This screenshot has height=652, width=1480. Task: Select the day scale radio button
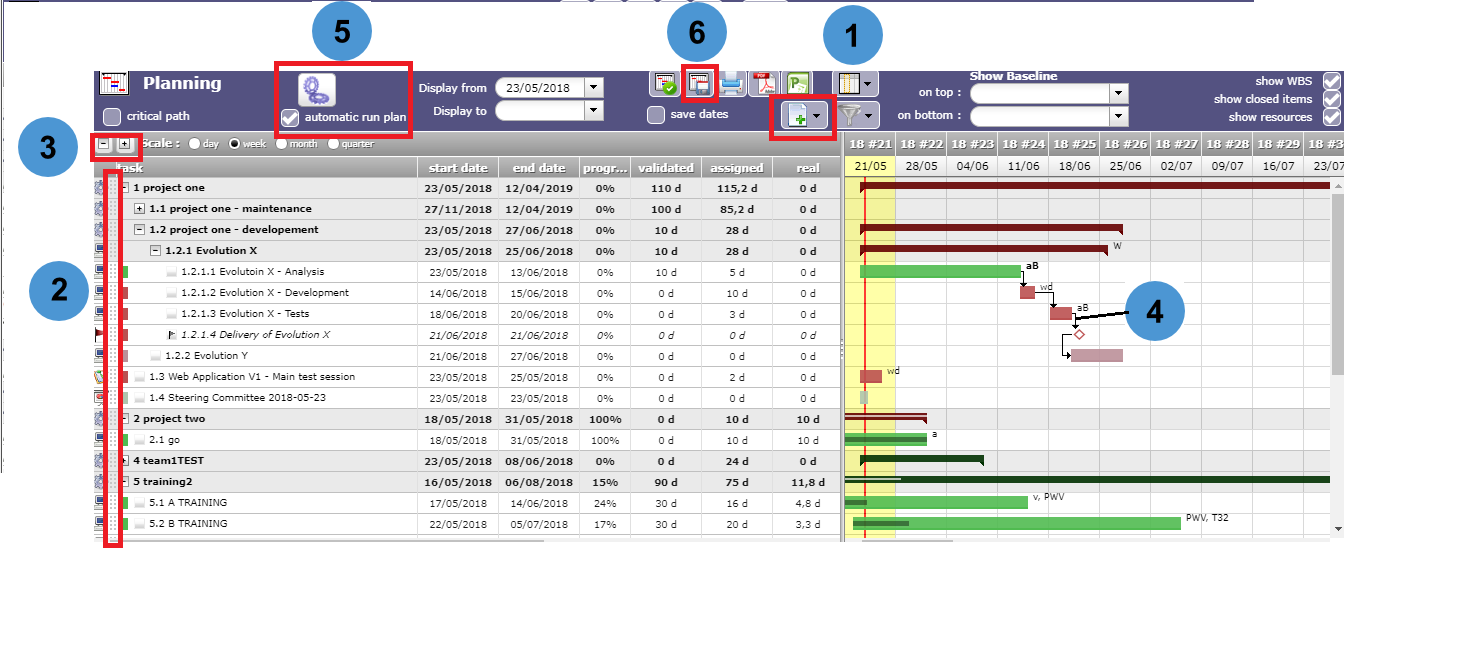194,144
